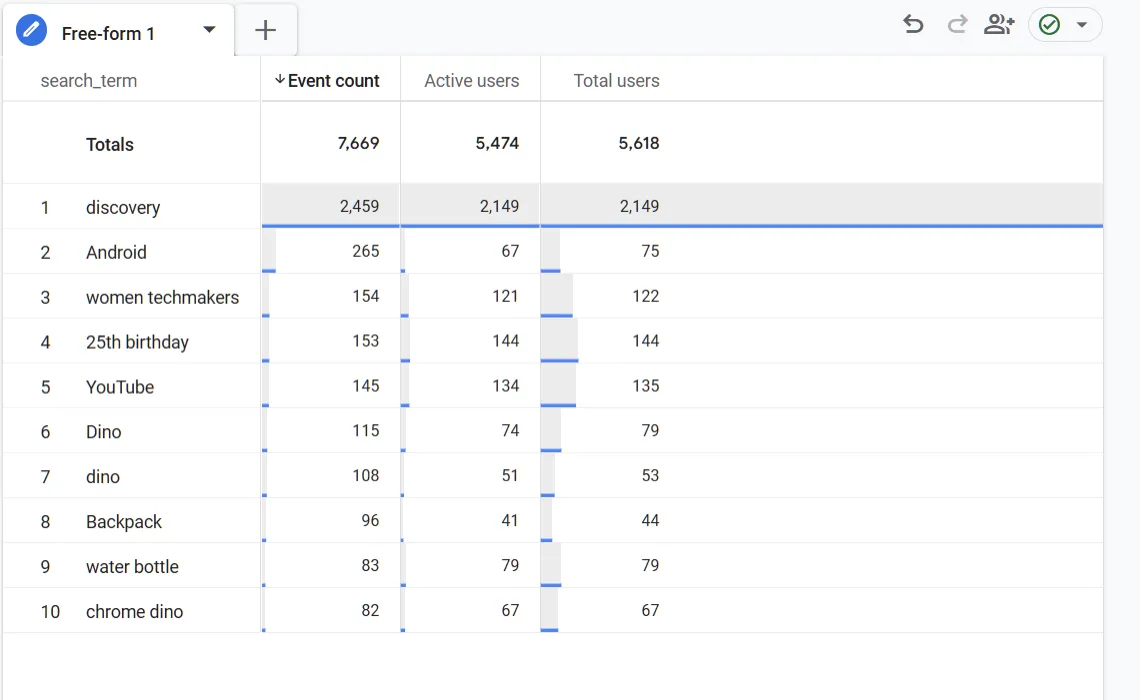Expand the dropdown next to the green checkmark
Image resolution: width=1140 pixels, height=700 pixels.
click(1082, 25)
